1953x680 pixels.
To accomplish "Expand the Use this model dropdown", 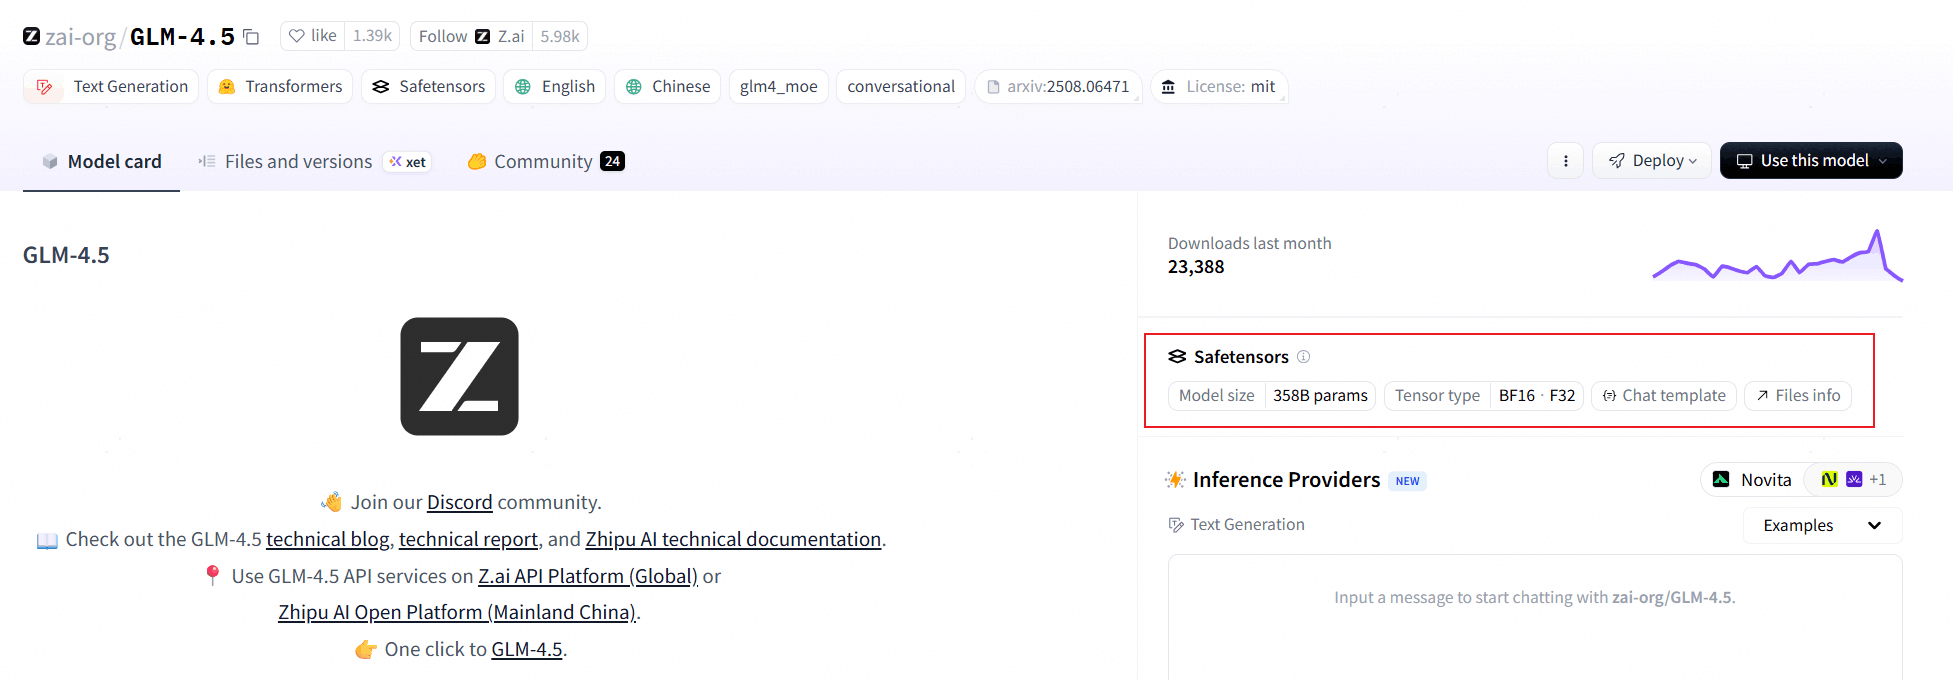I will (1811, 160).
